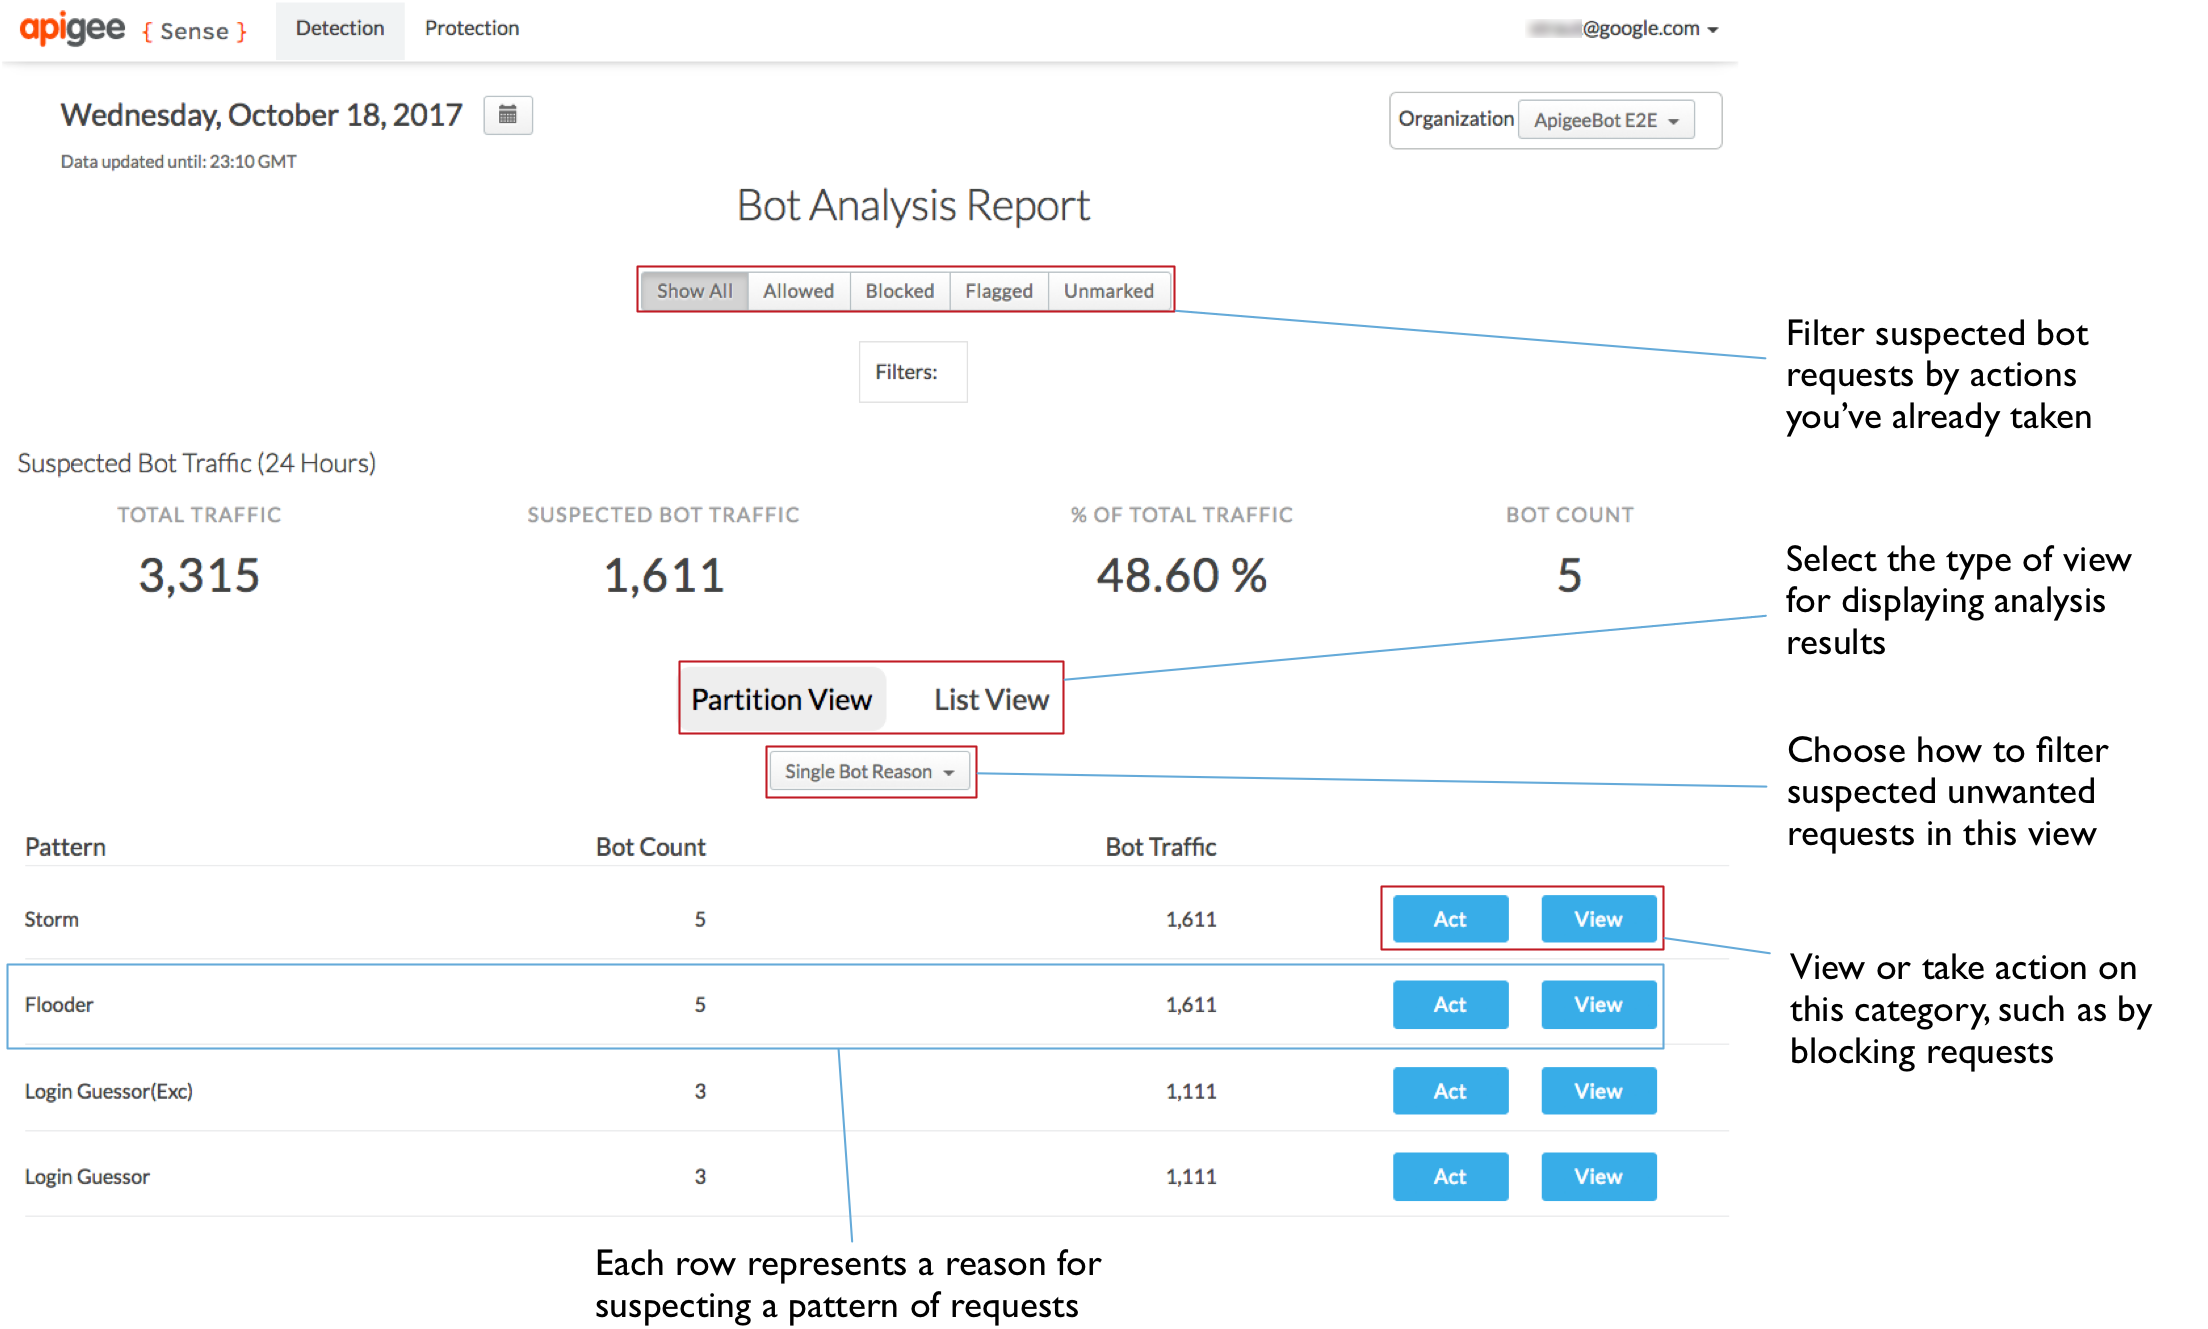Viewport: 2208px width, 1329px height.
Task: Select the Show All filter
Action: 694,291
